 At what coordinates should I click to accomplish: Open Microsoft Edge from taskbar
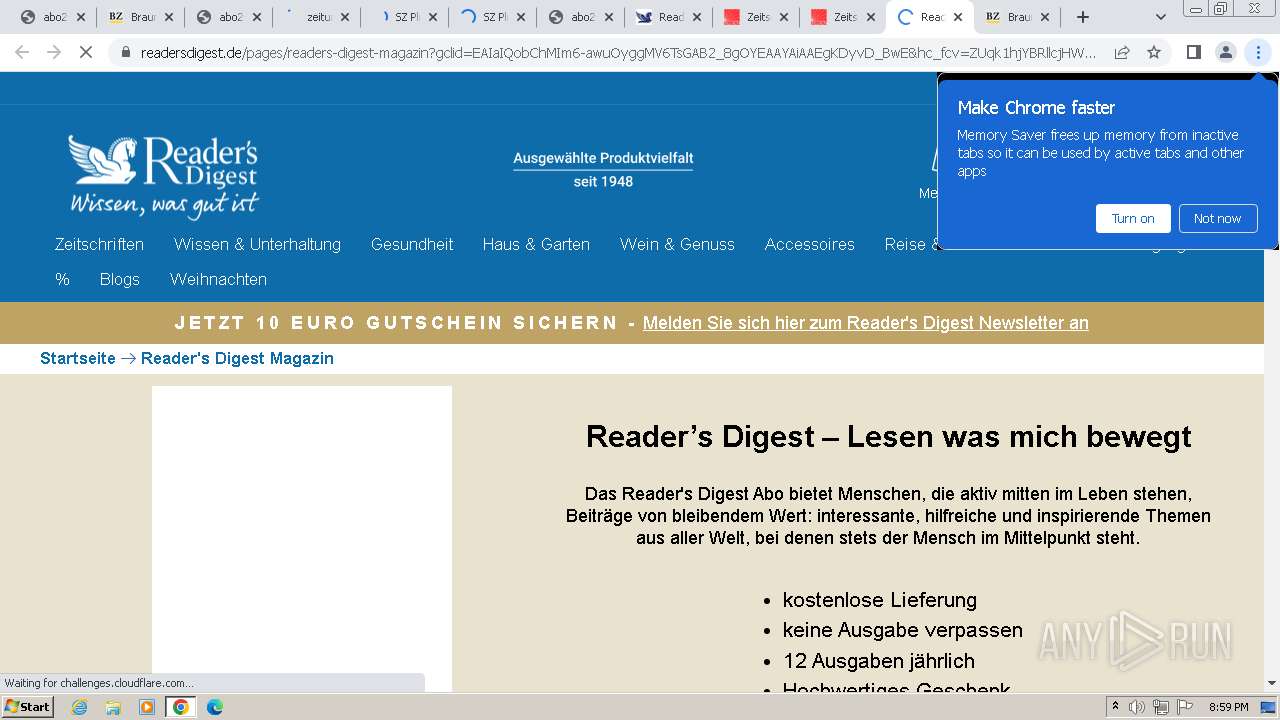coord(215,707)
